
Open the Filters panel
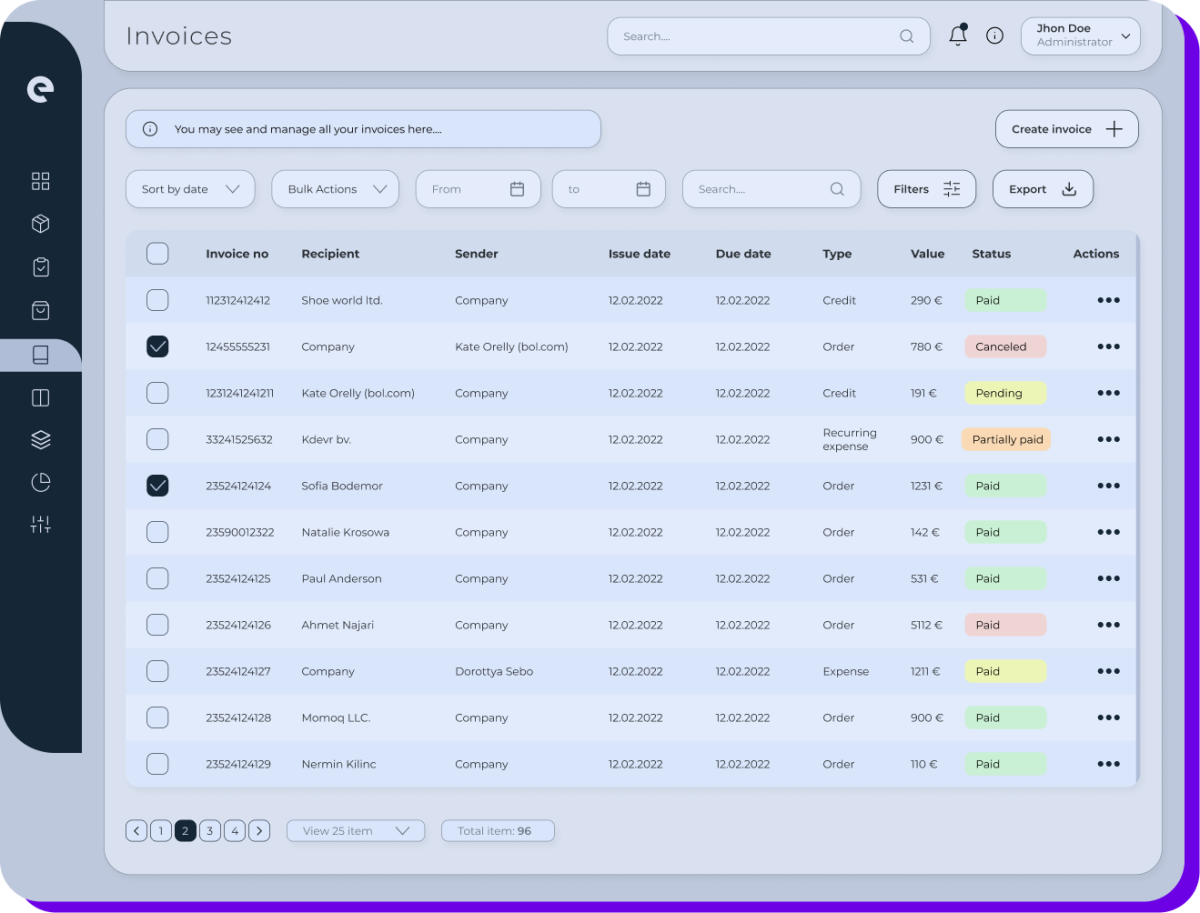coord(926,188)
